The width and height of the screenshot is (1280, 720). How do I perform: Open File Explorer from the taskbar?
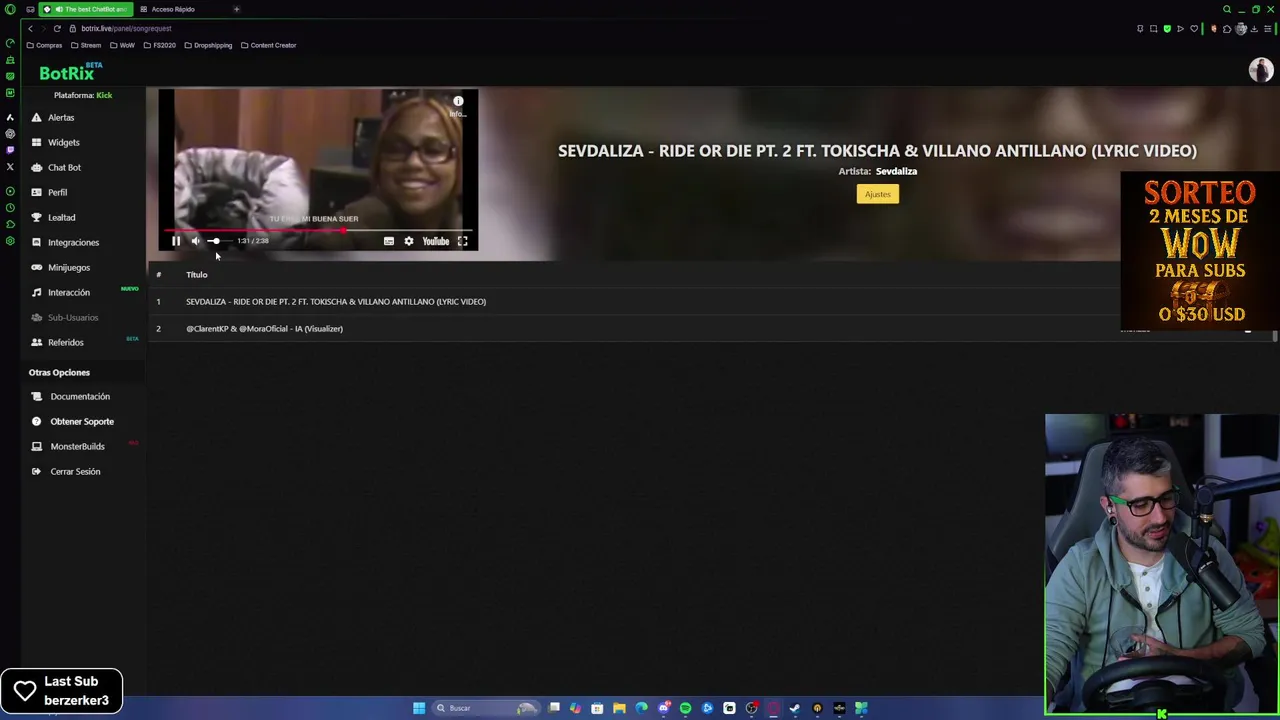pos(619,708)
